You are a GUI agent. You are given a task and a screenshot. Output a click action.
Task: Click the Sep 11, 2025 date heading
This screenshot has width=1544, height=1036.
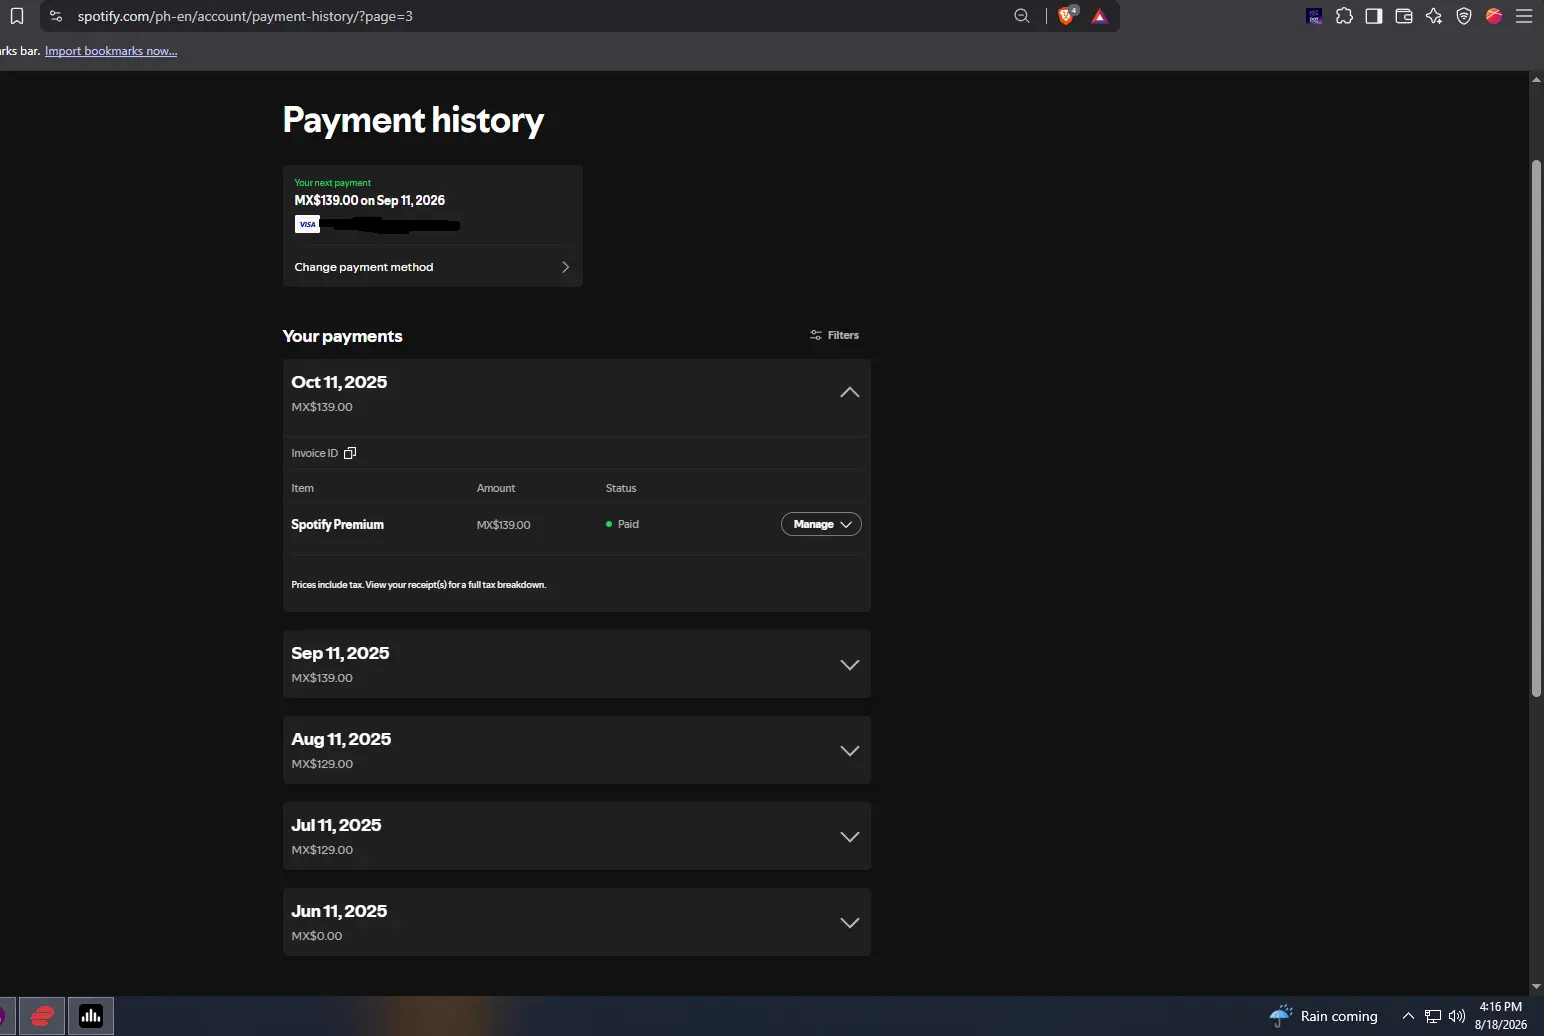[340, 653]
